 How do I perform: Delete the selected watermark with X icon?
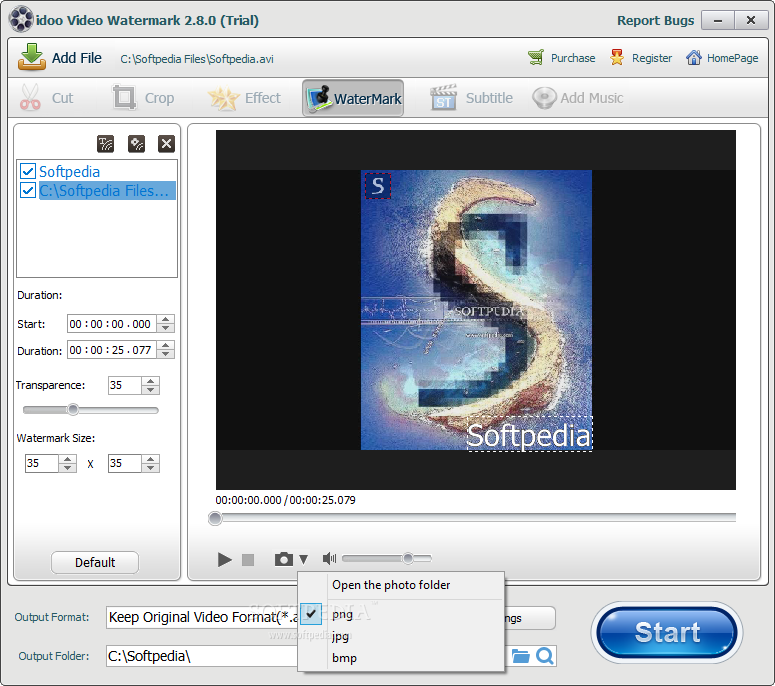coord(167,144)
